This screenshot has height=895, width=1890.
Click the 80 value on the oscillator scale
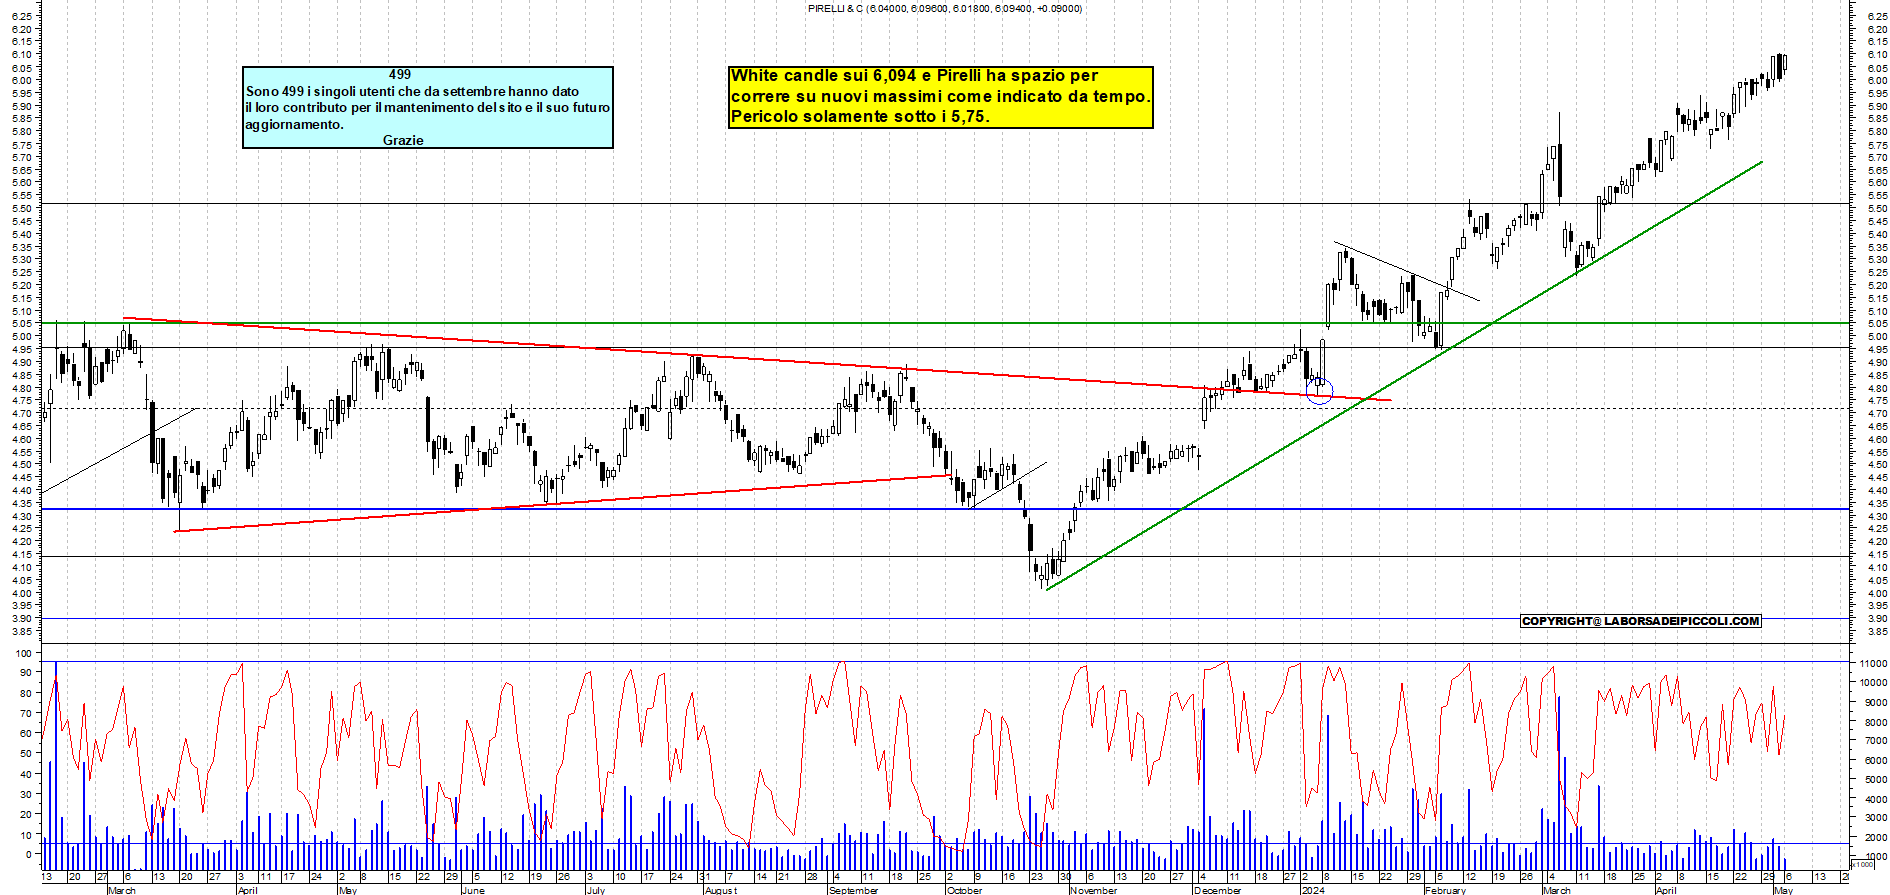pyautogui.click(x=27, y=693)
